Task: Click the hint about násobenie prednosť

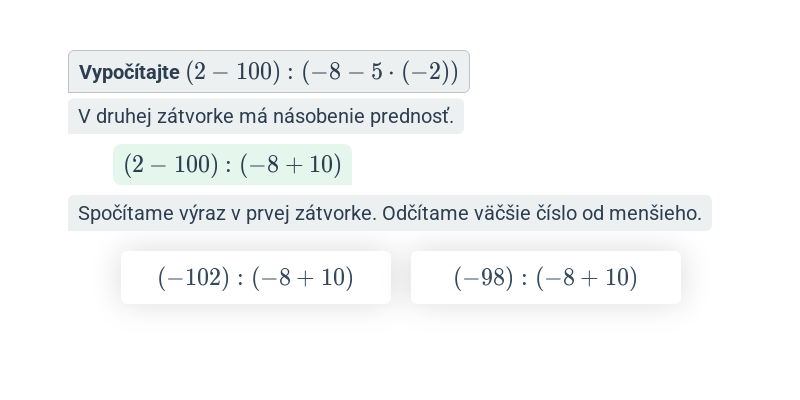Action: [266, 116]
